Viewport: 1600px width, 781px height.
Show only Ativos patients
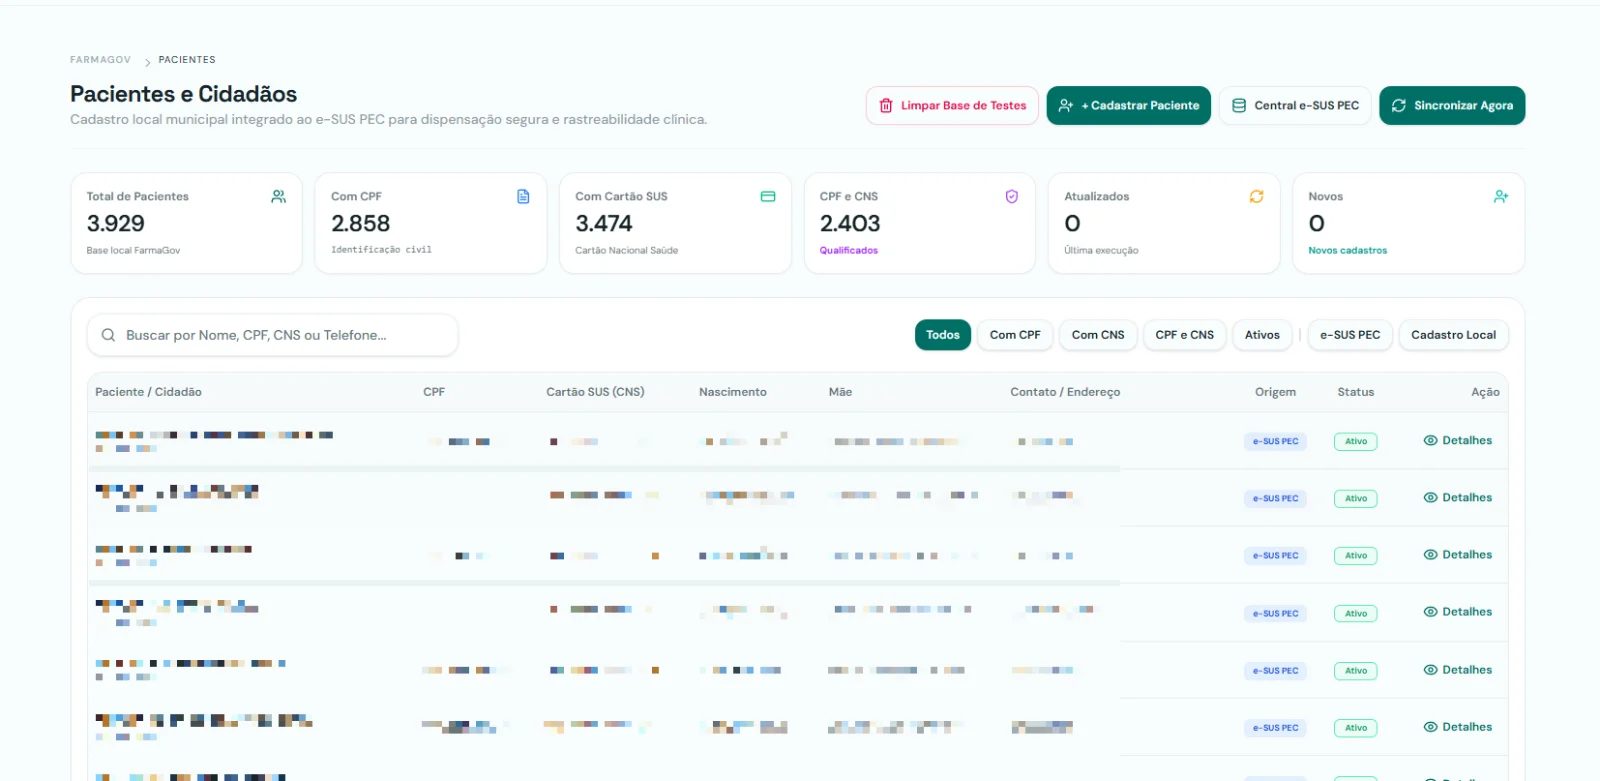tap(1262, 335)
